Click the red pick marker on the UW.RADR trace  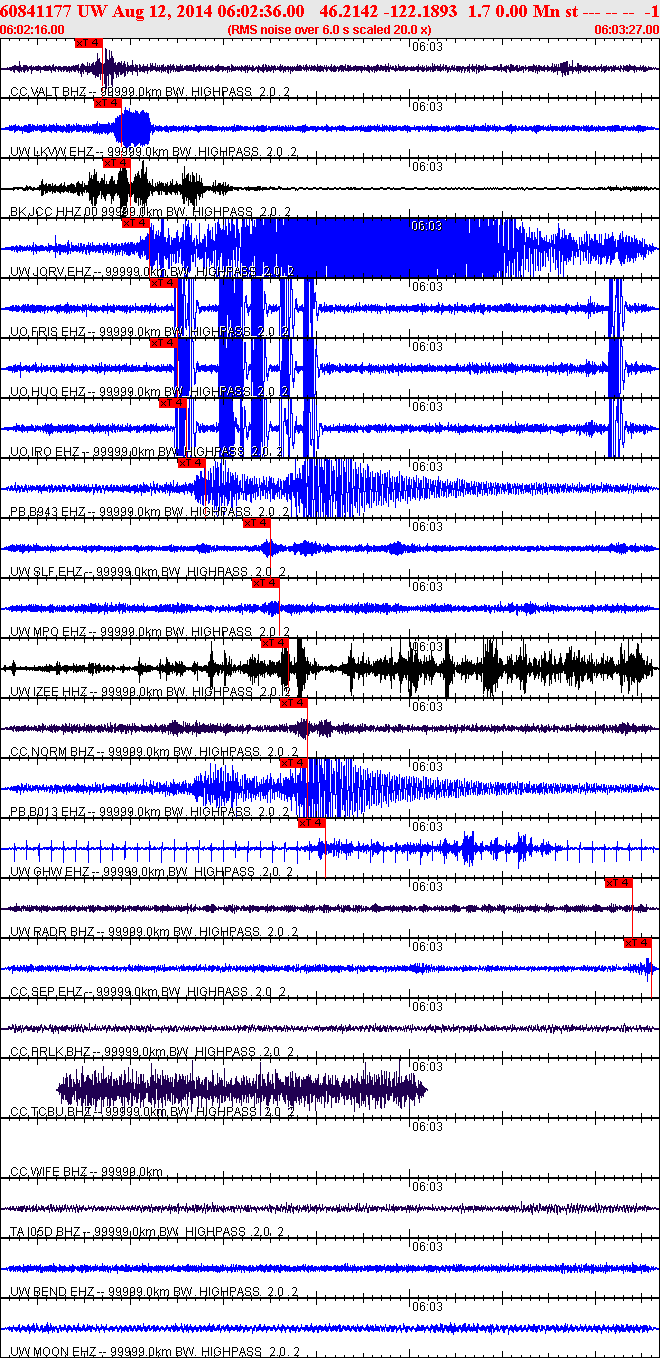pyautogui.click(x=619, y=882)
